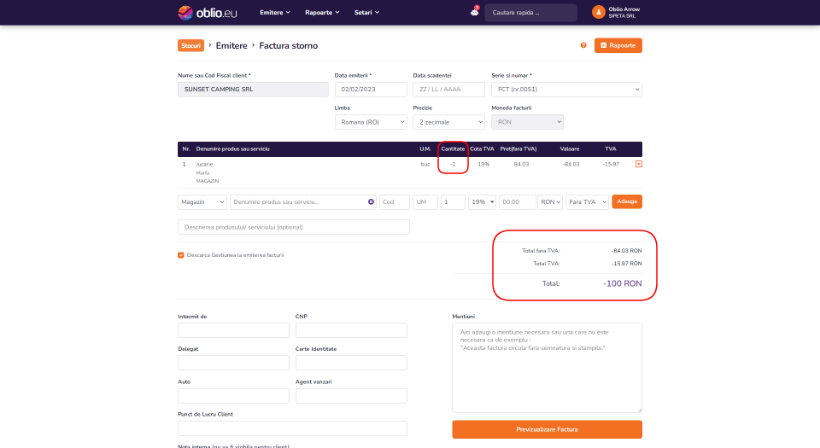The image size is (820, 448).
Task: Open the Rapoarte top navigation menu
Action: tap(322, 13)
